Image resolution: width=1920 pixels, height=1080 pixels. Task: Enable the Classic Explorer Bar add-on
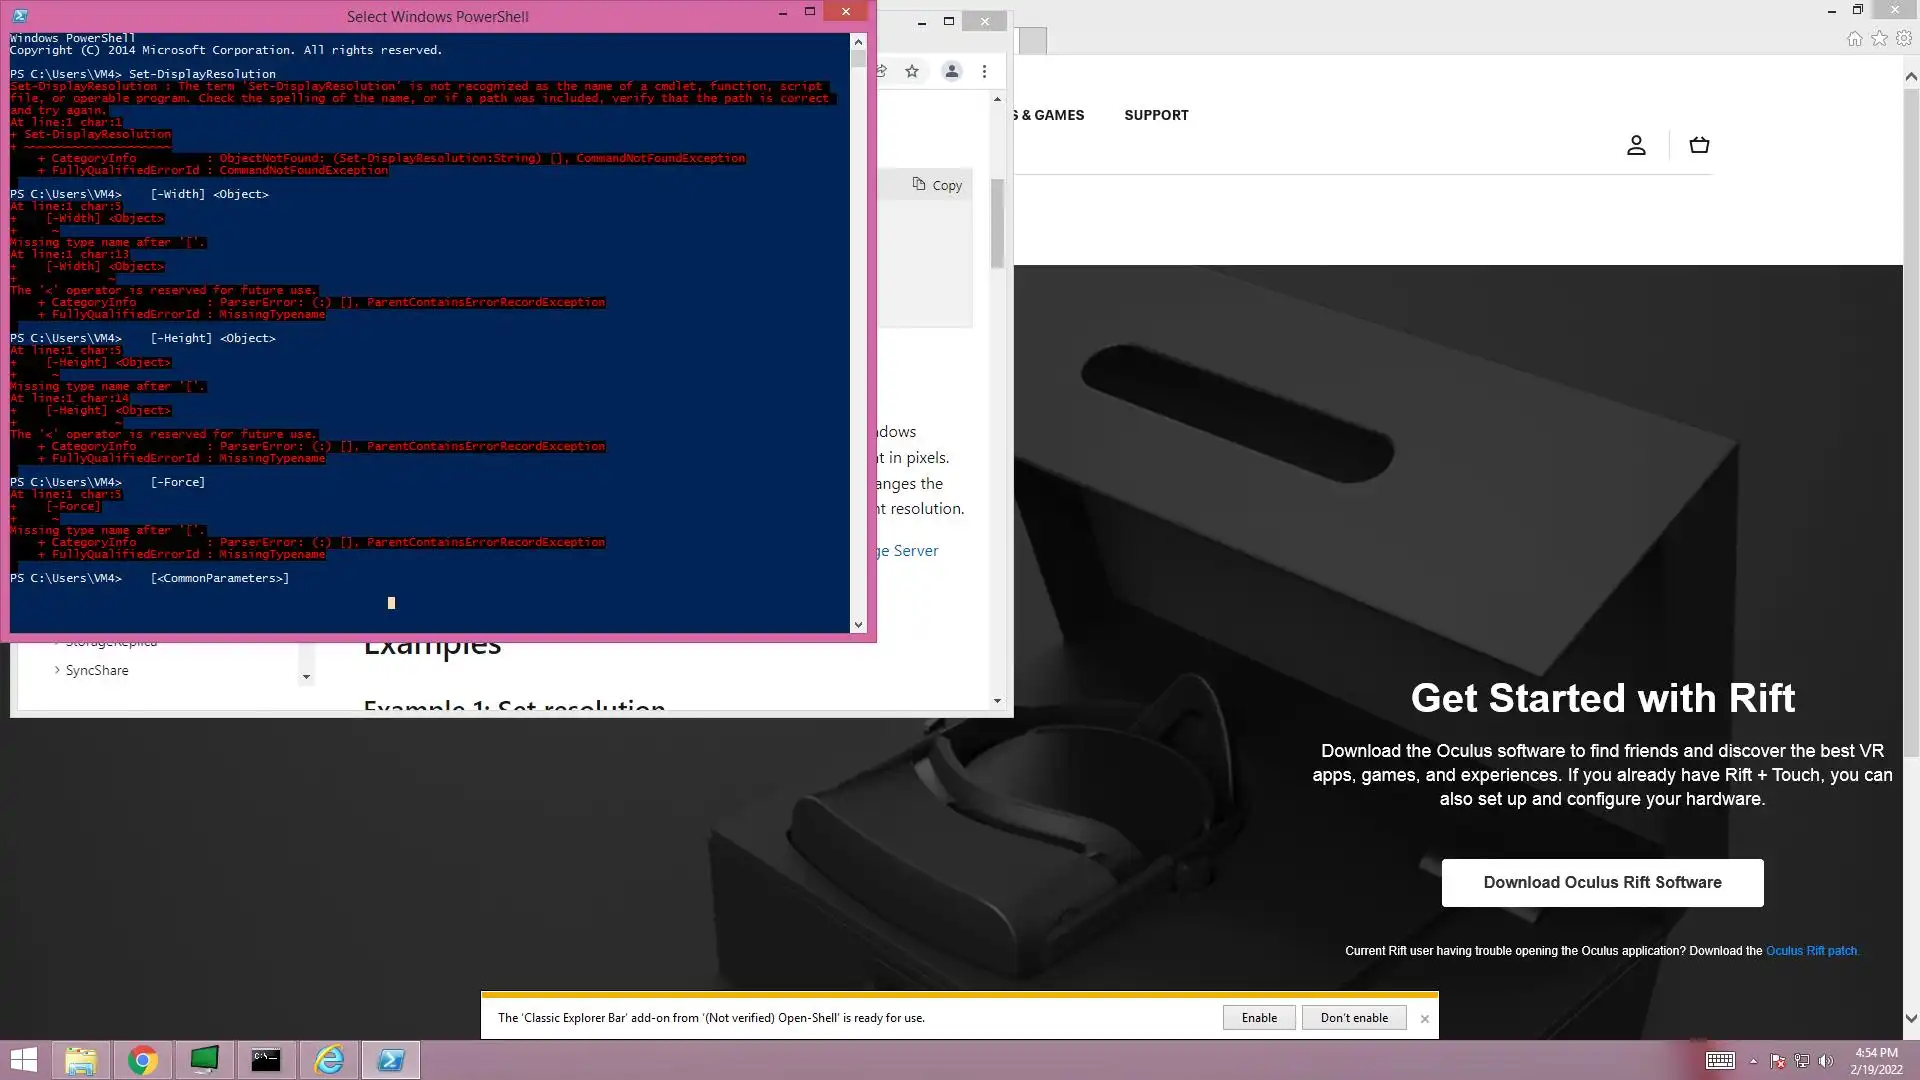[1259, 1018]
